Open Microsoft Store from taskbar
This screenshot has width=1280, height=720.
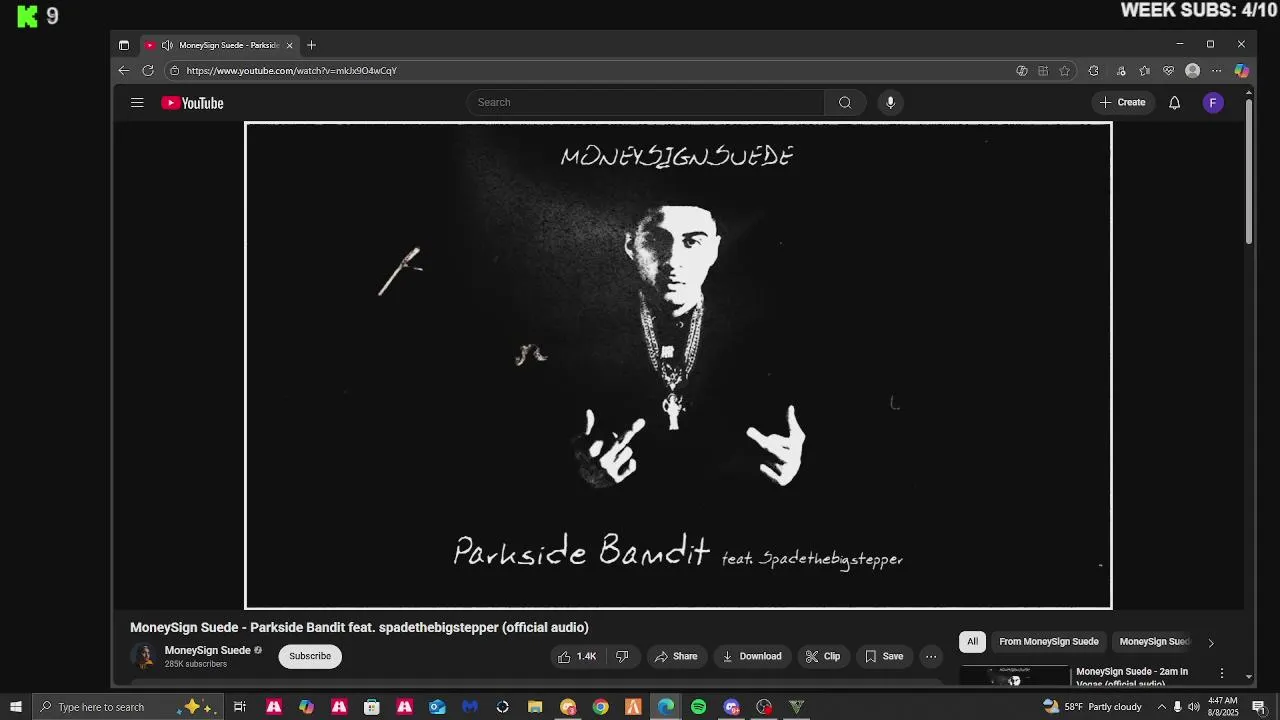[372, 707]
